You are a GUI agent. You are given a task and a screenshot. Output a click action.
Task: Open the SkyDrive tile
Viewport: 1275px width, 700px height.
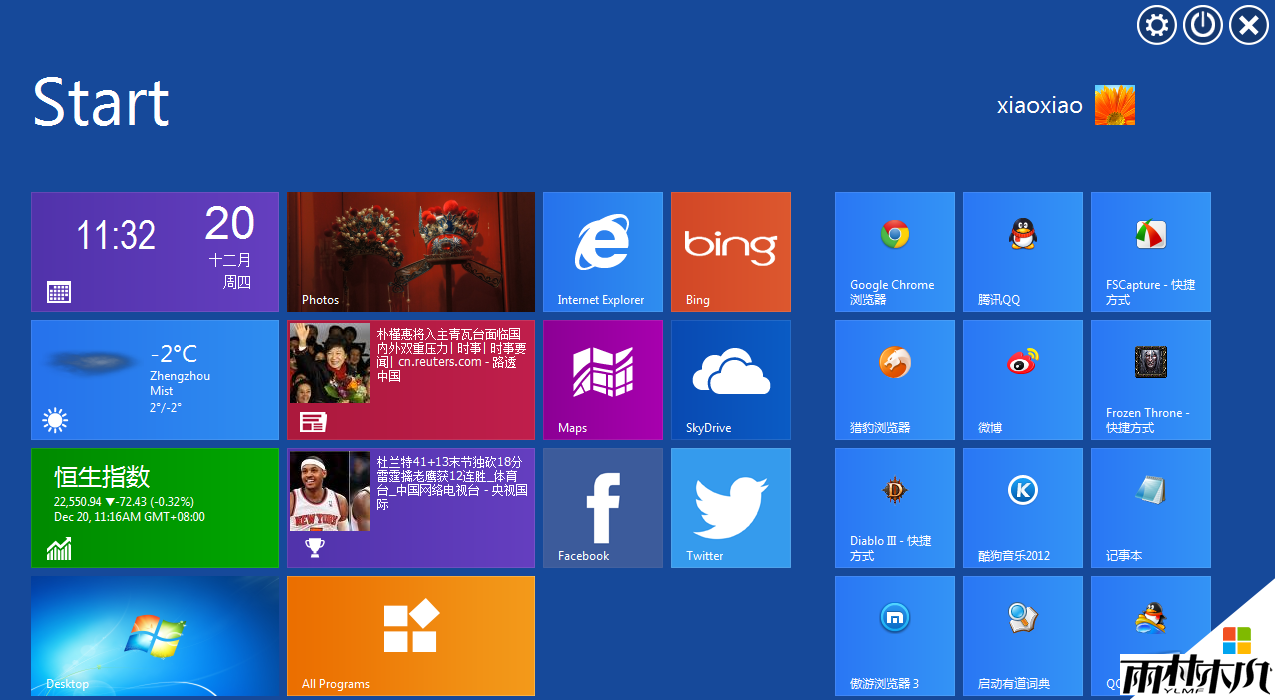[x=731, y=380]
